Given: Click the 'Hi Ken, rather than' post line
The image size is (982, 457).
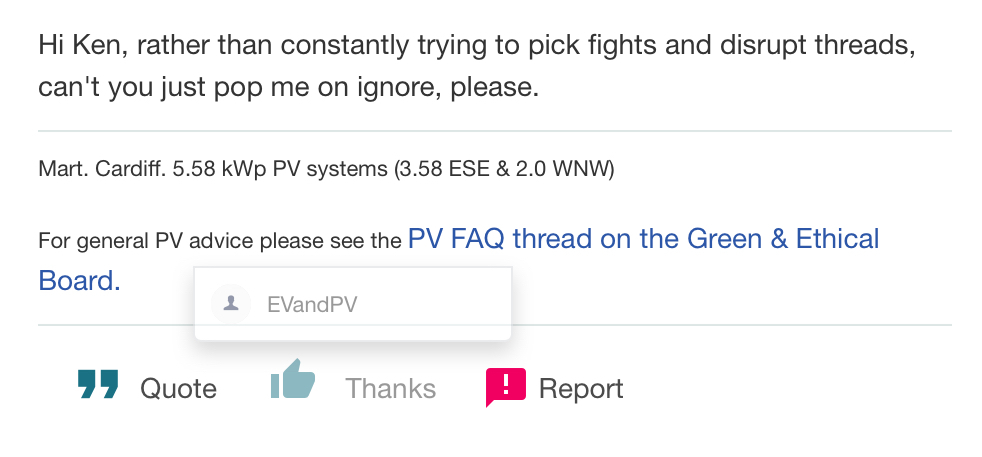Looking at the screenshot, I should (x=477, y=46).
